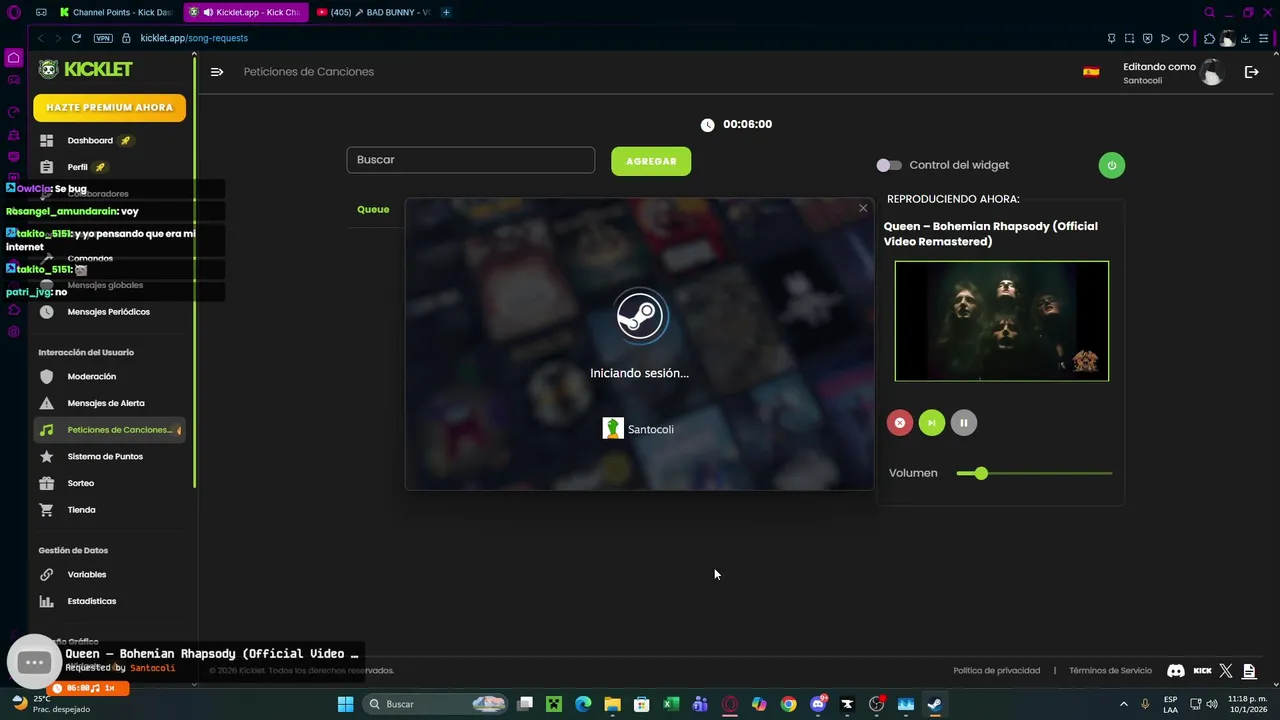Screen dimensions: 1280x720
Task: Select the Santocoli account in Steam overlay
Action: point(638,429)
